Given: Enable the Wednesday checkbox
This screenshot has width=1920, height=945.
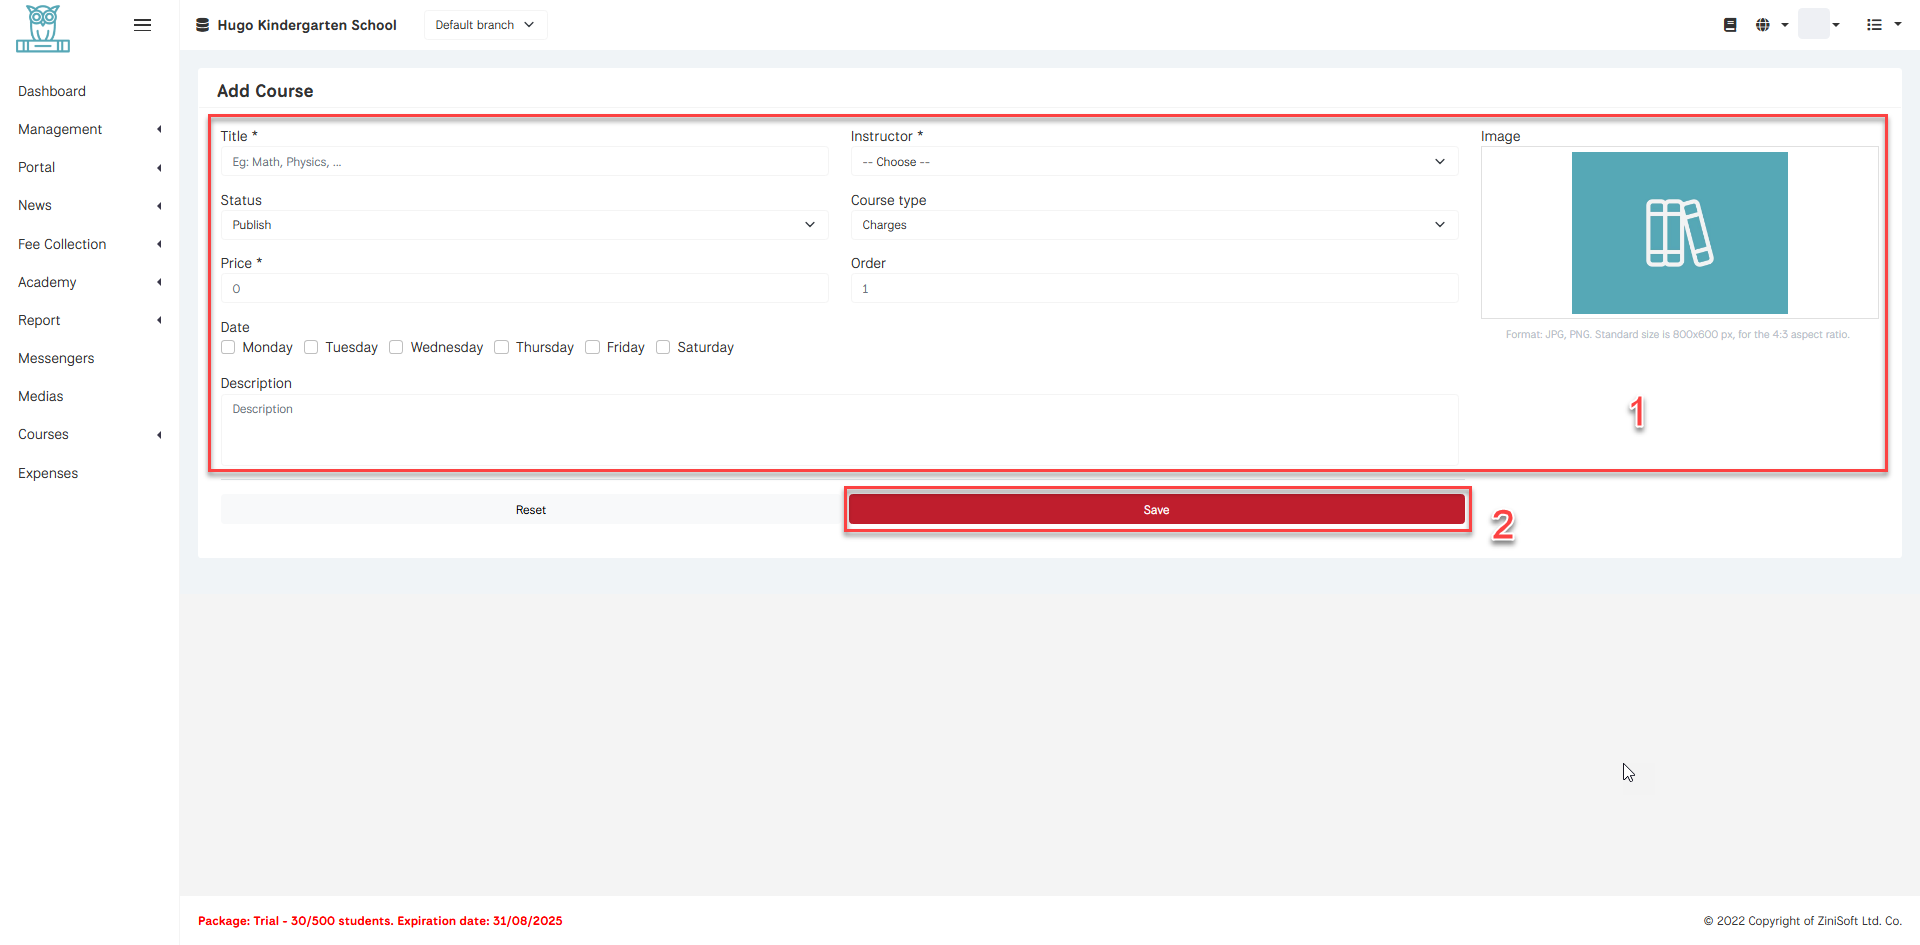Looking at the screenshot, I should coord(397,347).
